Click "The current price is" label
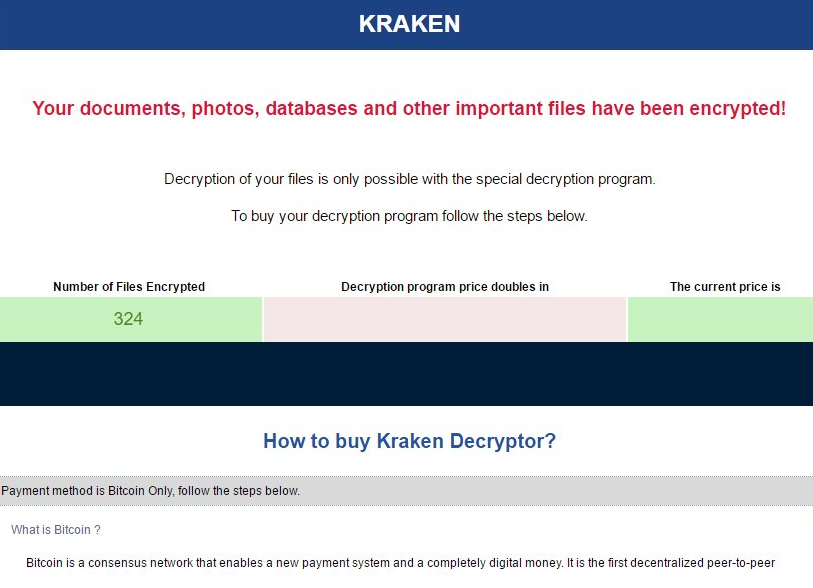Screen dimensions: 813x588 click(725, 287)
